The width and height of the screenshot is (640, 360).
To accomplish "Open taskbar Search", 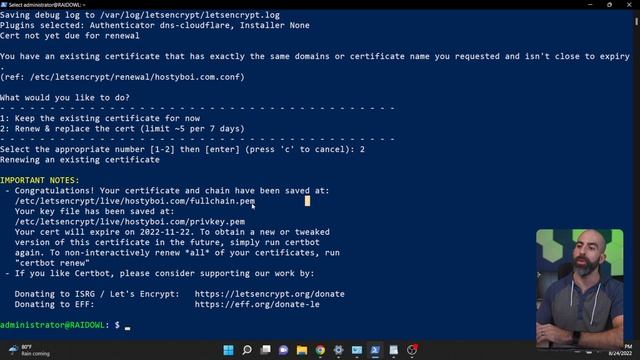I will pos(247,350).
